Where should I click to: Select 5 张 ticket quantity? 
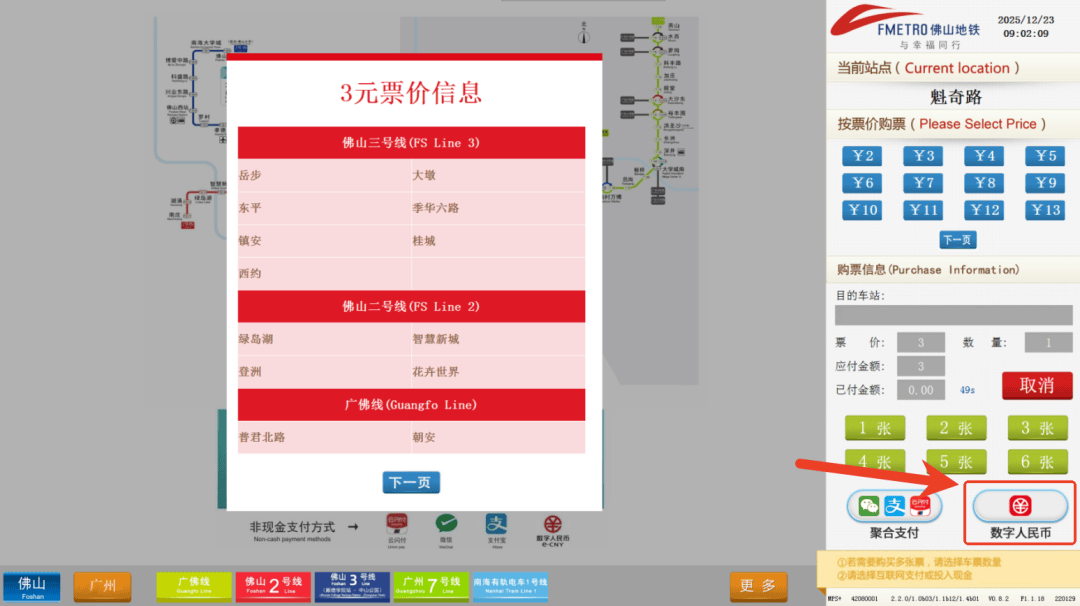[x=956, y=461]
